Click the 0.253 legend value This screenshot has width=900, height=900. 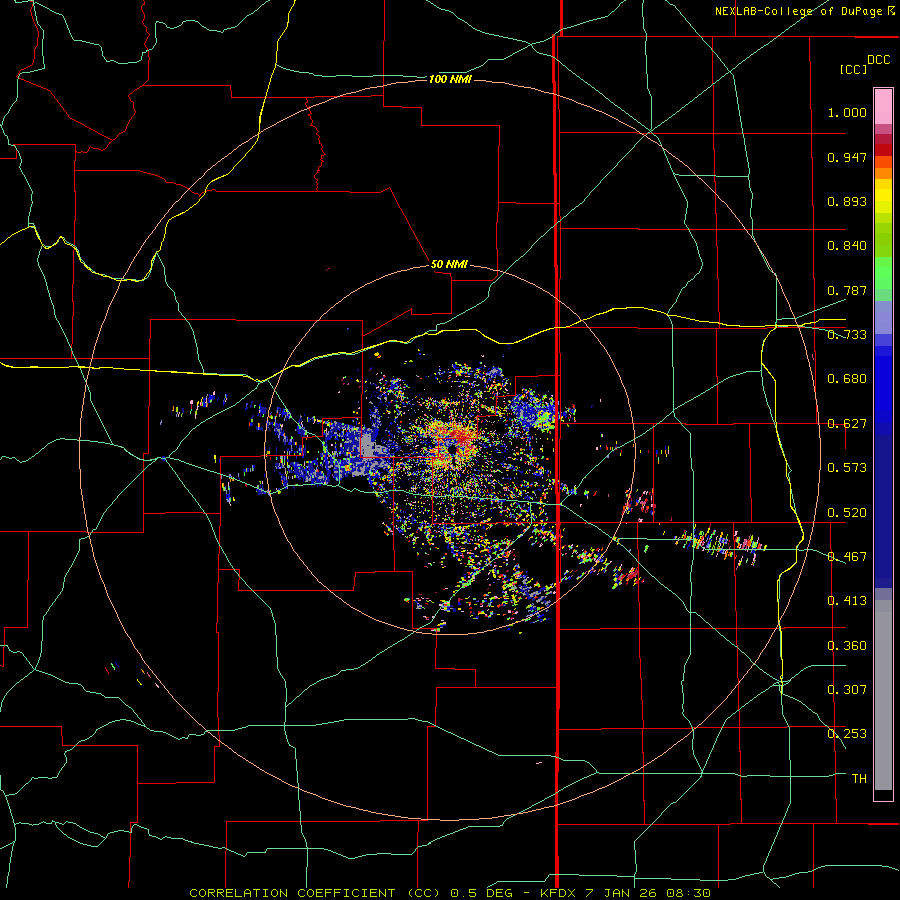click(847, 734)
